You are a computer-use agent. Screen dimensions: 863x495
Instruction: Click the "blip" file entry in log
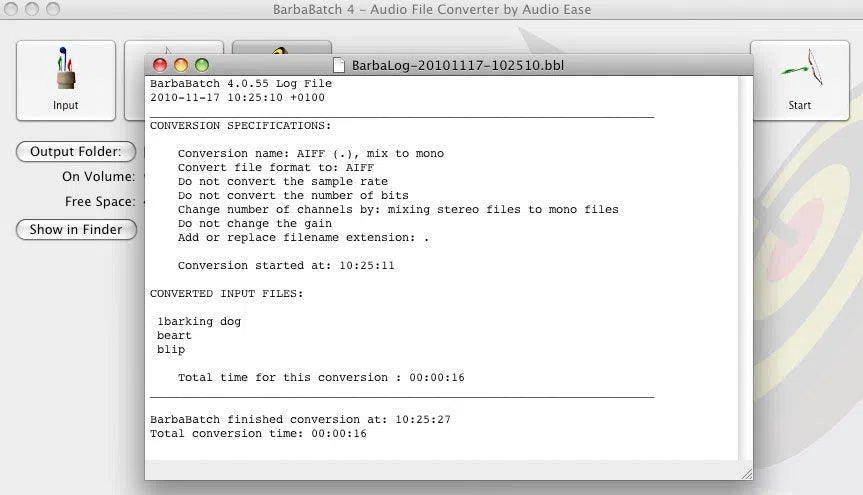[x=171, y=349]
